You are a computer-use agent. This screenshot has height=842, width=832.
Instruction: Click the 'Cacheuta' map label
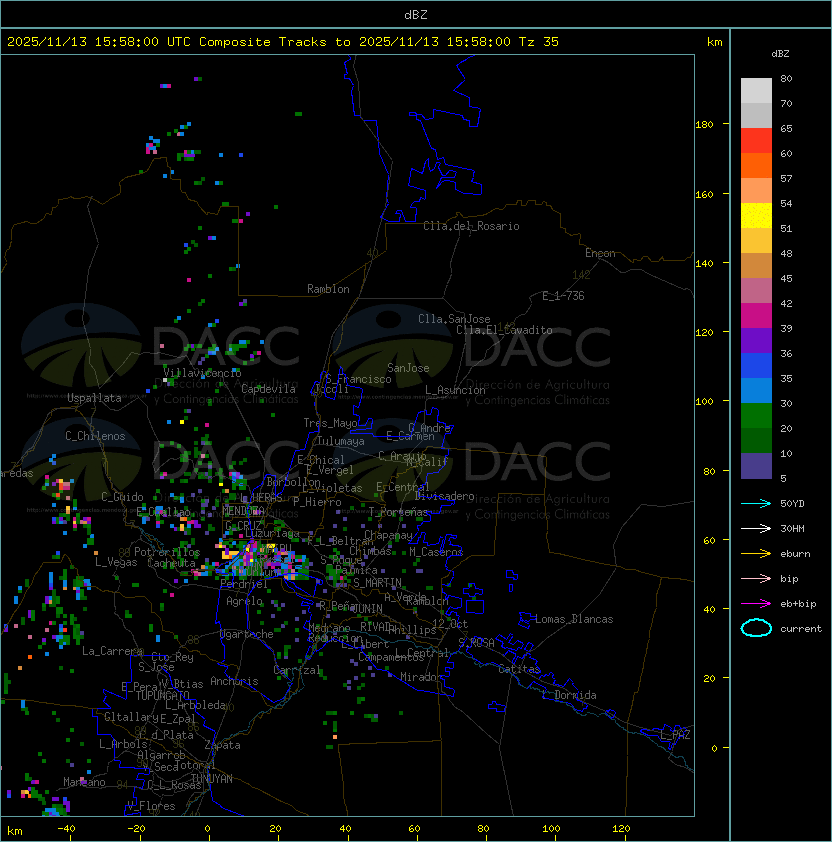point(171,563)
